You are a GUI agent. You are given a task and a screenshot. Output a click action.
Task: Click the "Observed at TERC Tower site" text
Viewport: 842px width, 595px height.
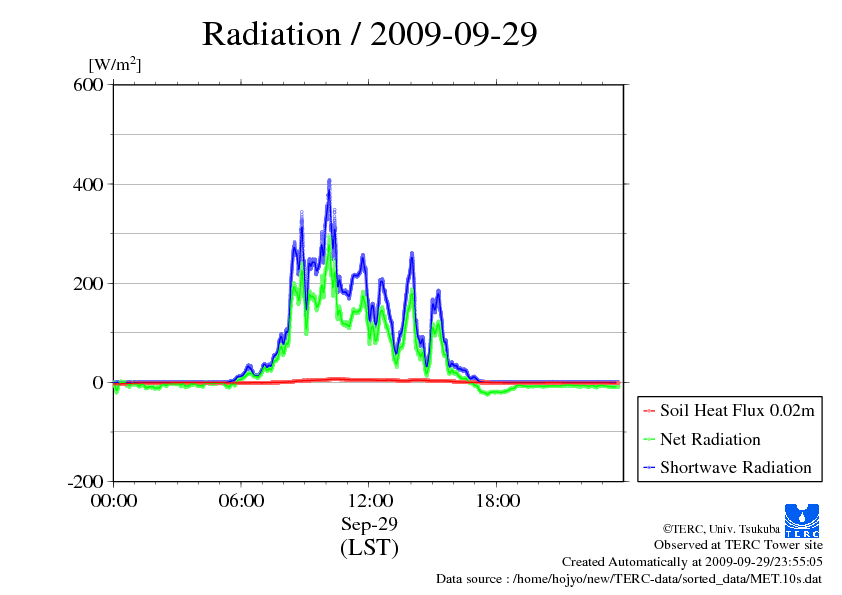pos(738,545)
